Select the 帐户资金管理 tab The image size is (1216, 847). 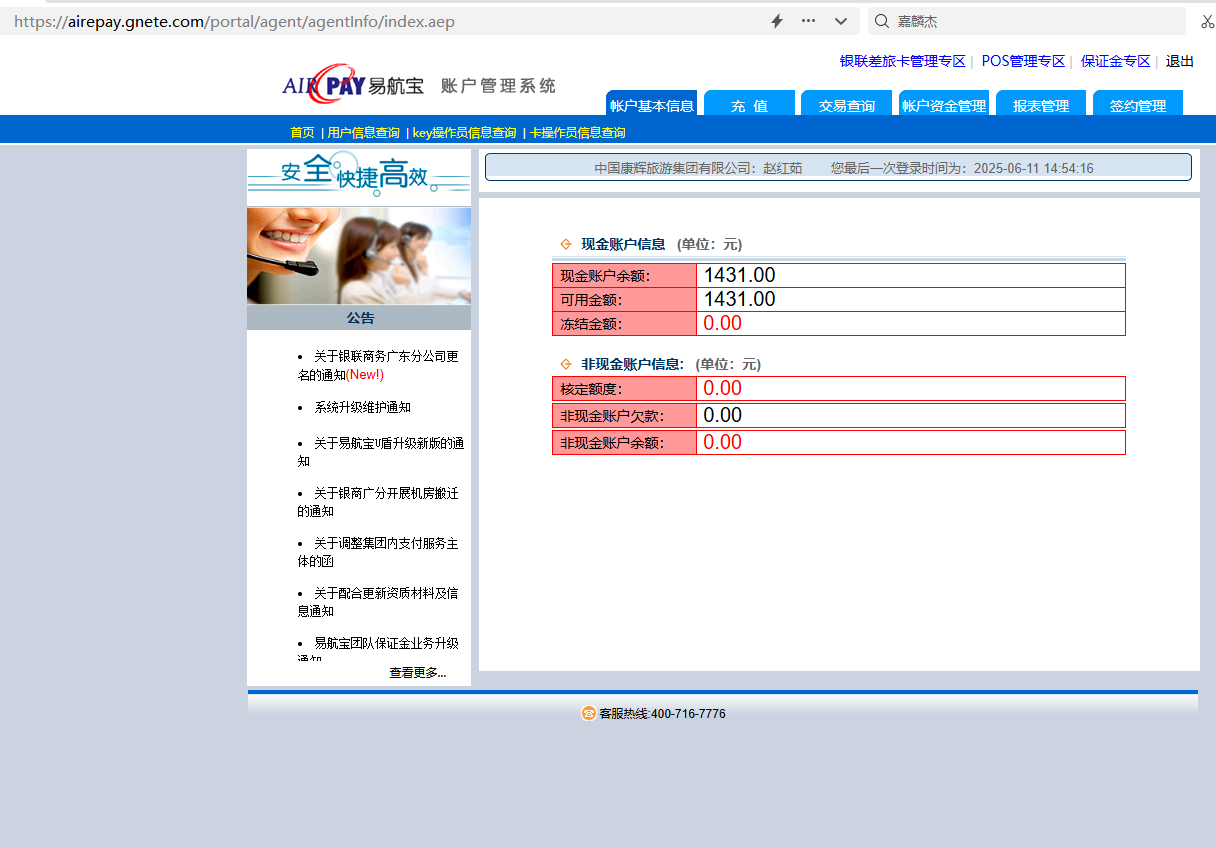click(x=943, y=105)
